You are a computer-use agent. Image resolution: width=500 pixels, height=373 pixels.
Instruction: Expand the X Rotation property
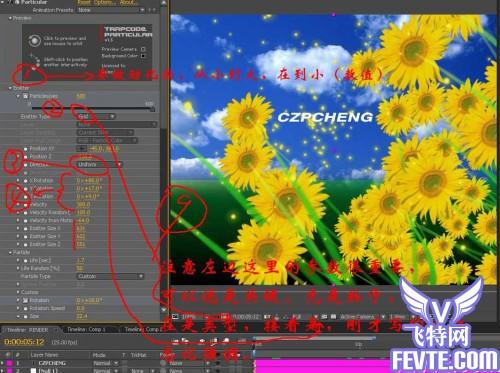point(18,180)
